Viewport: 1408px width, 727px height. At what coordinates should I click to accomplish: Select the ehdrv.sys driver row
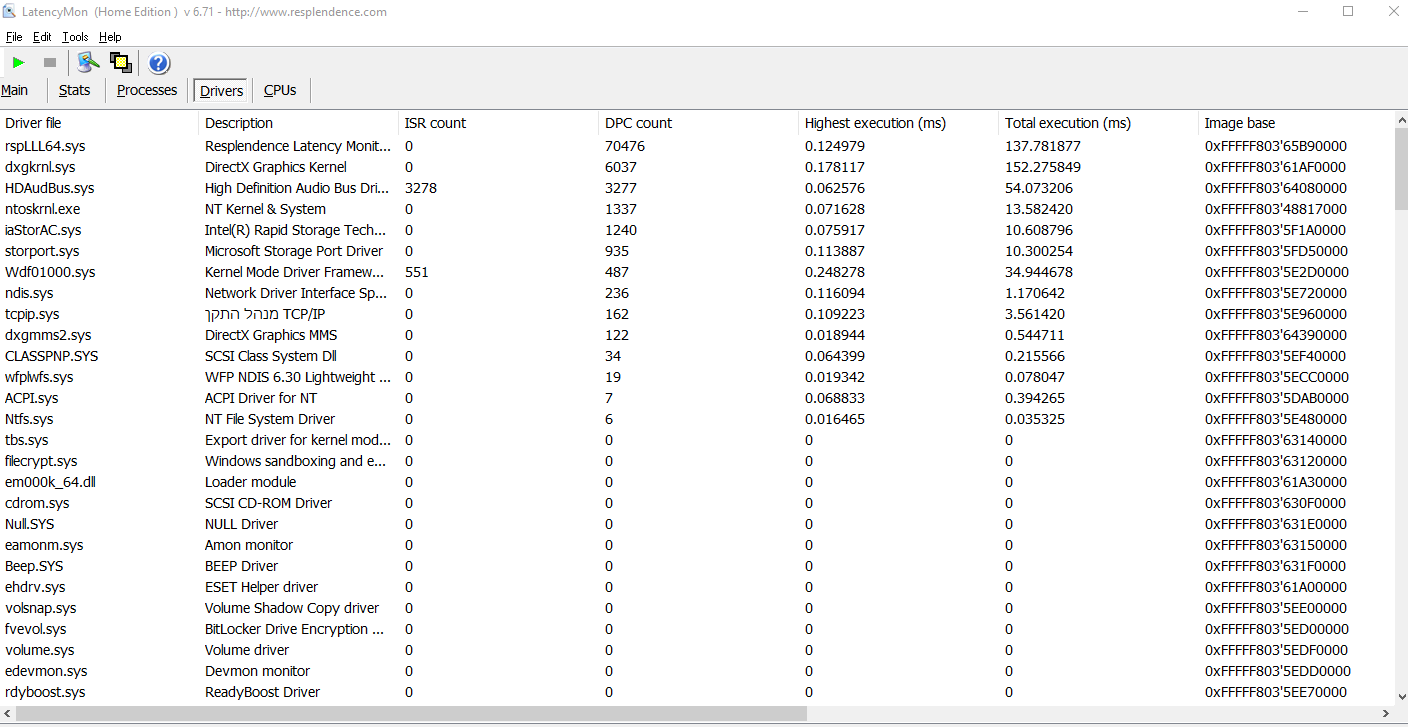(696, 587)
